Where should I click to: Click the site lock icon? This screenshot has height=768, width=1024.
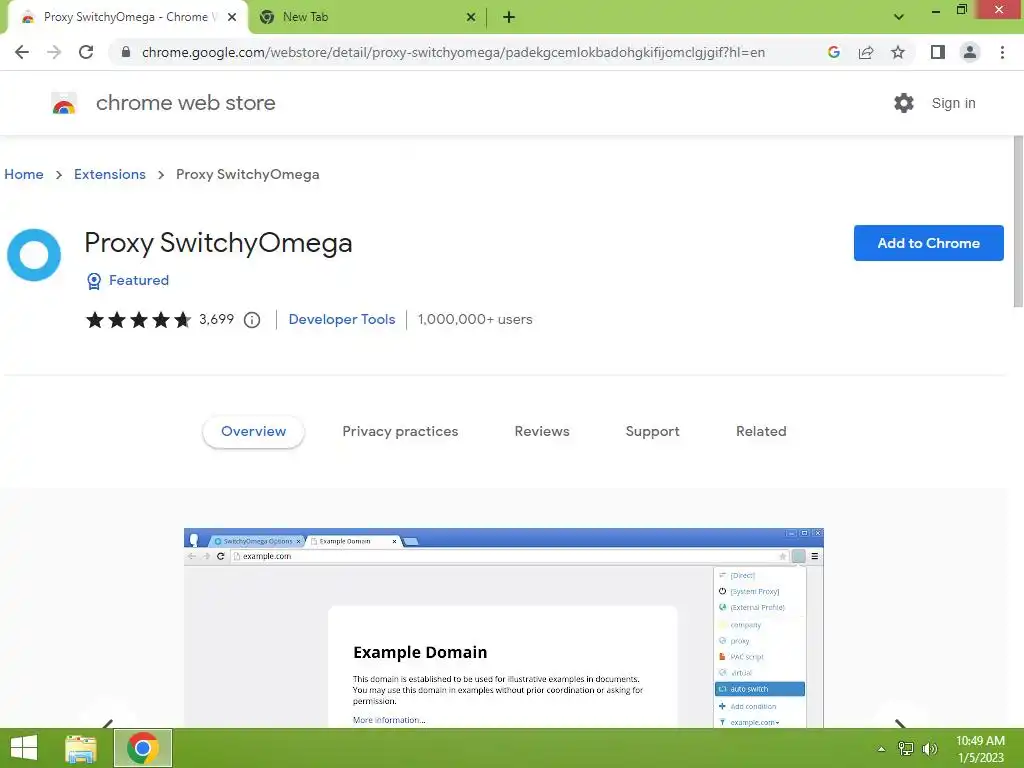point(126,52)
